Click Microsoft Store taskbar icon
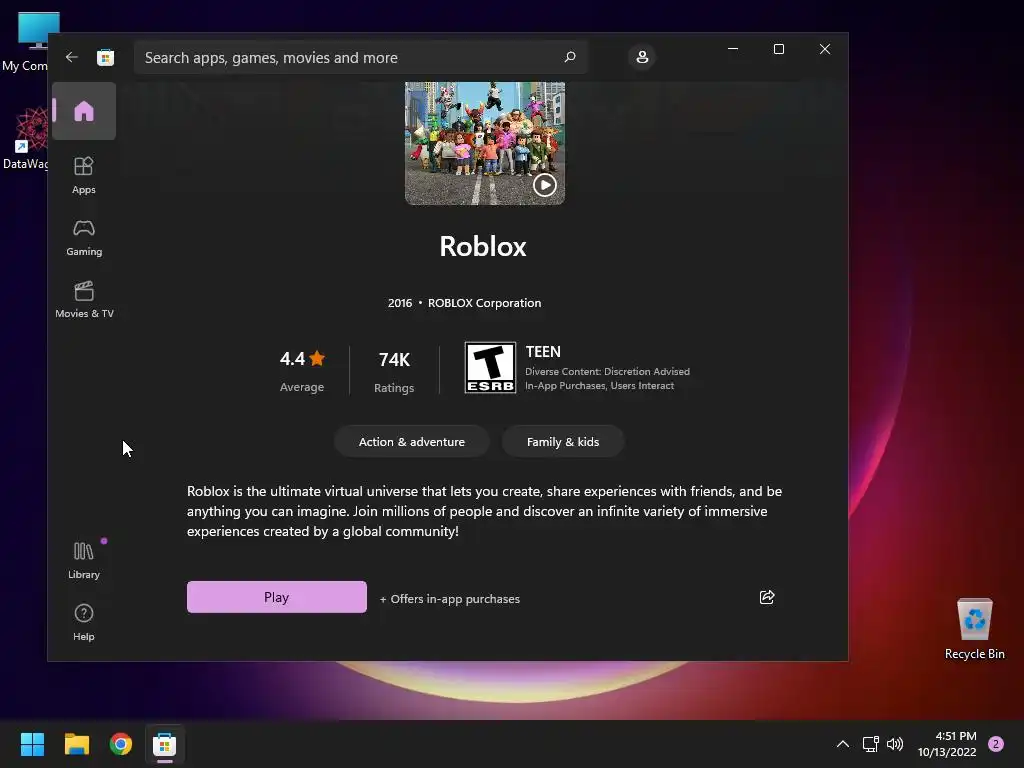Screen dimensions: 1024x768 (165, 744)
